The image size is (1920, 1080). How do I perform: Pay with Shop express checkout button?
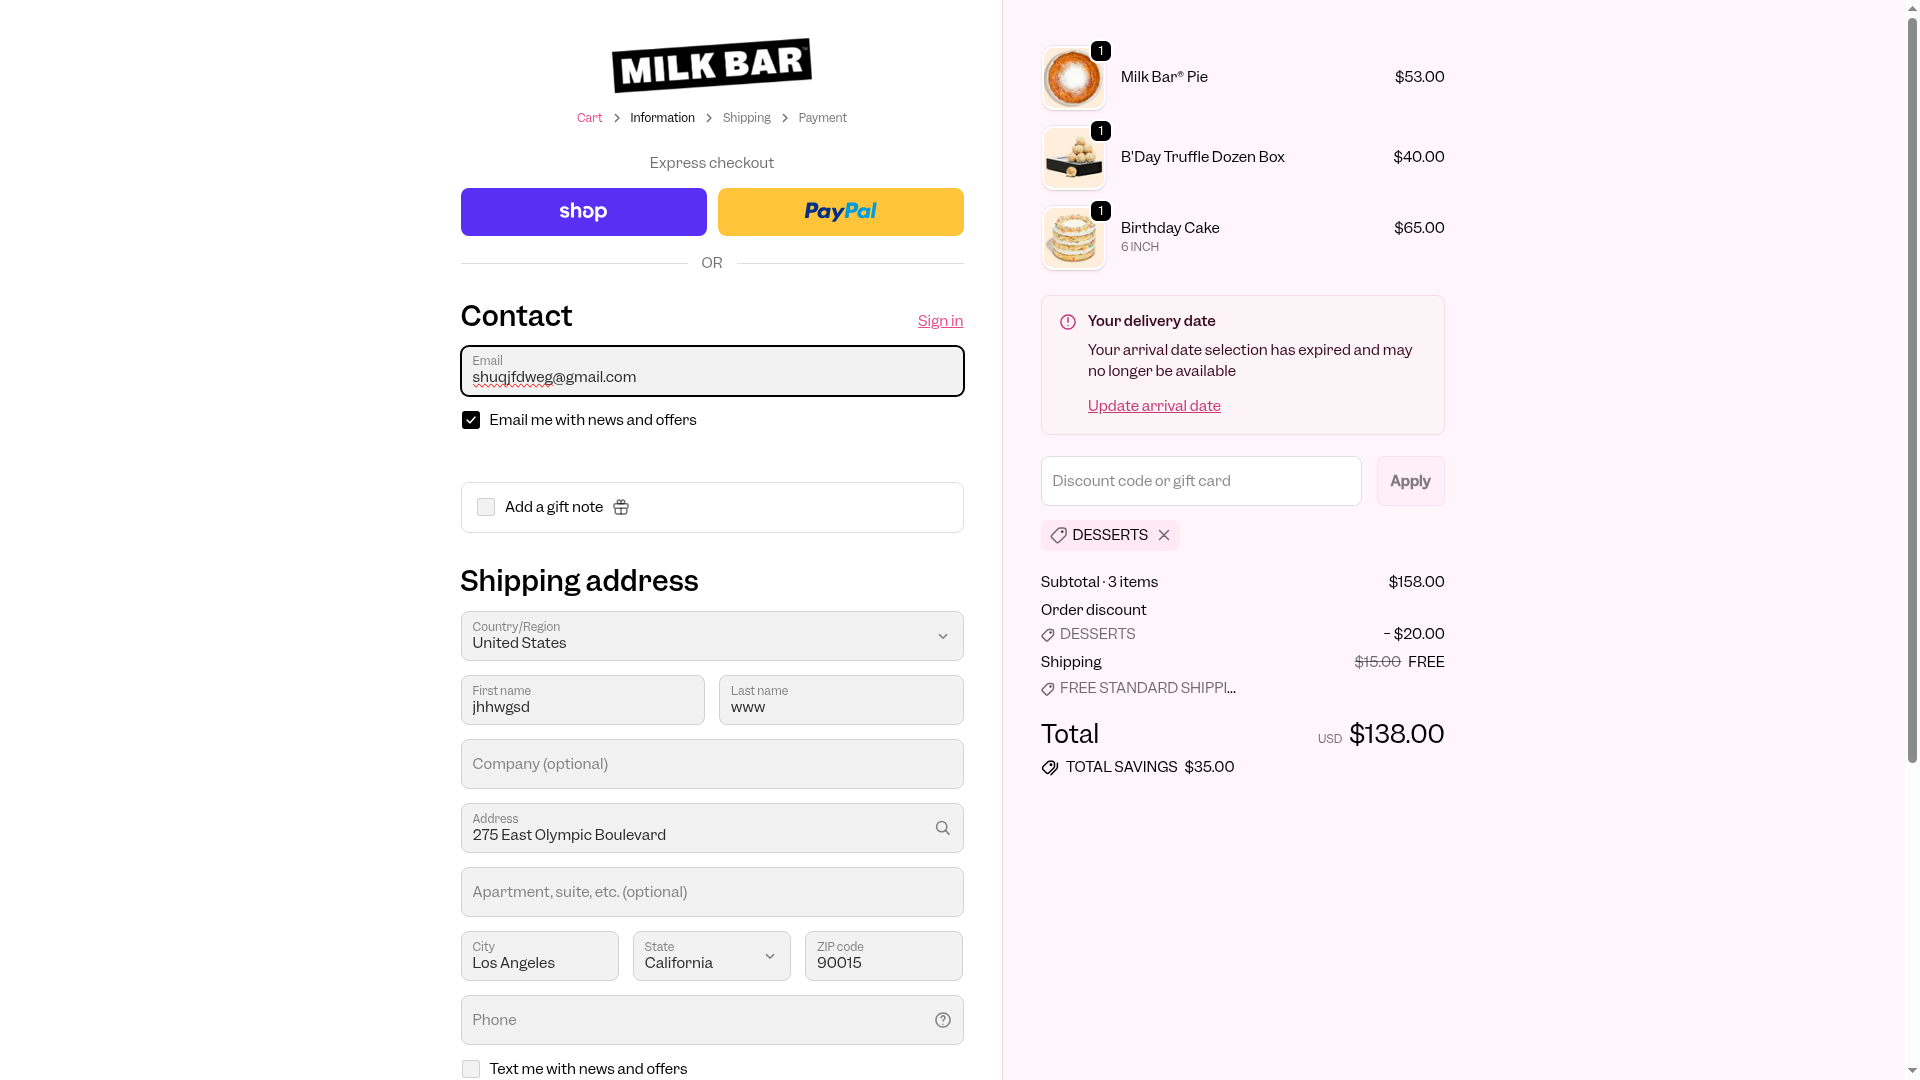click(x=583, y=212)
